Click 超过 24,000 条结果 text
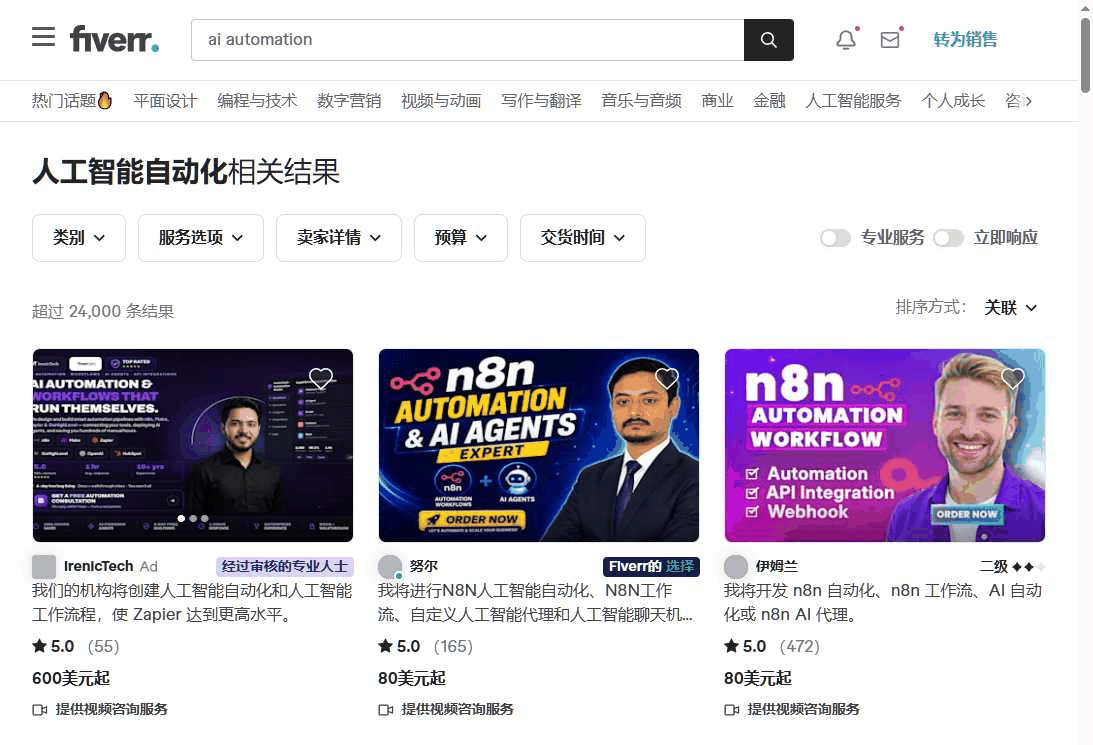The width and height of the screenshot is (1093, 745). click(x=103, y=312)
